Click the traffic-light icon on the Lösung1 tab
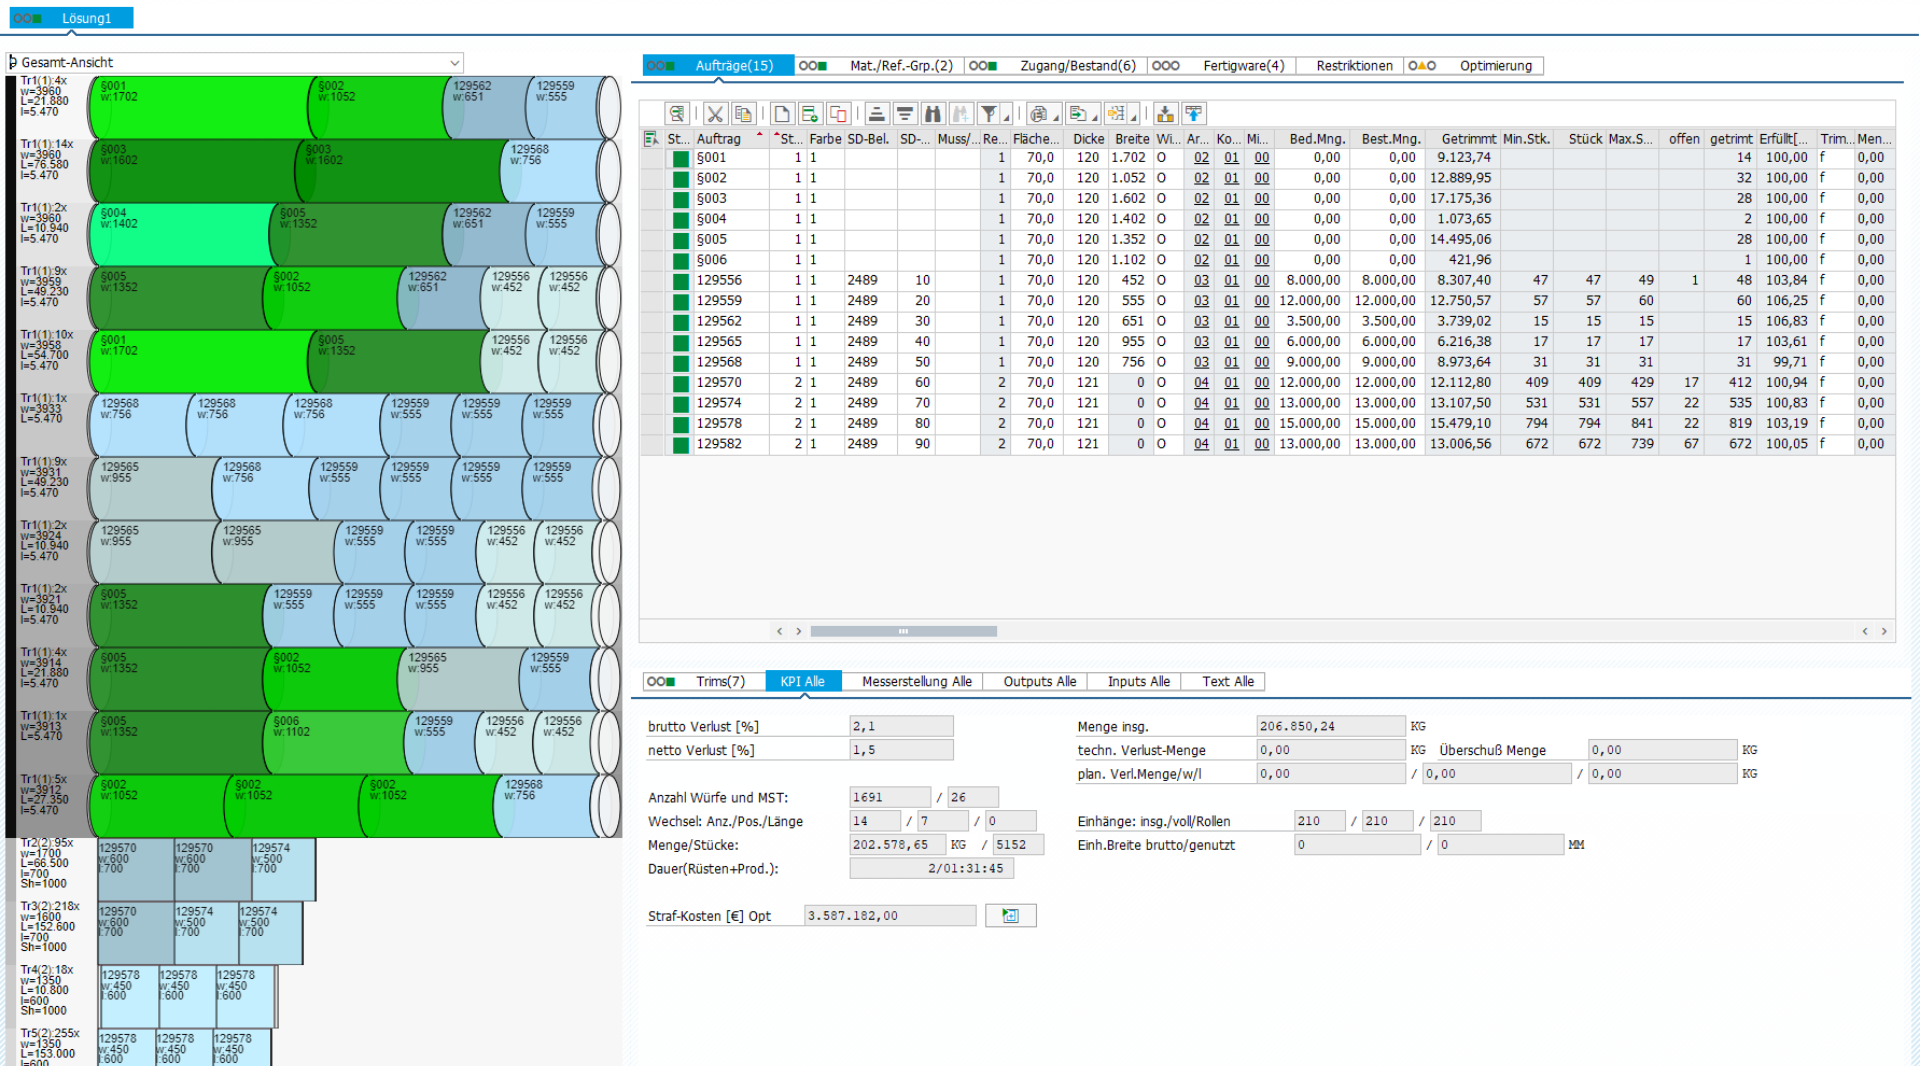Viewport: 1920px width, 1066px height. [28, 18]
